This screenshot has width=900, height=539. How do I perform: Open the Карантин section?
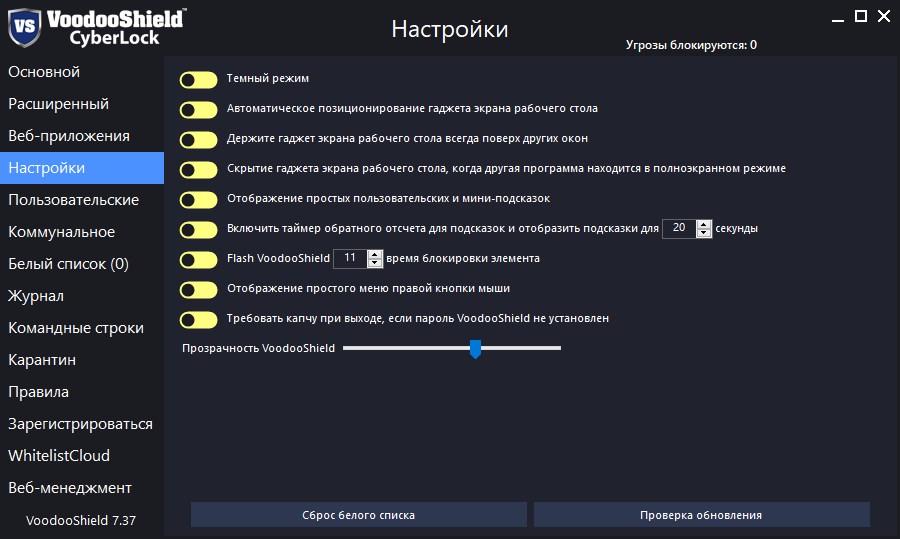tap(42, 360)
